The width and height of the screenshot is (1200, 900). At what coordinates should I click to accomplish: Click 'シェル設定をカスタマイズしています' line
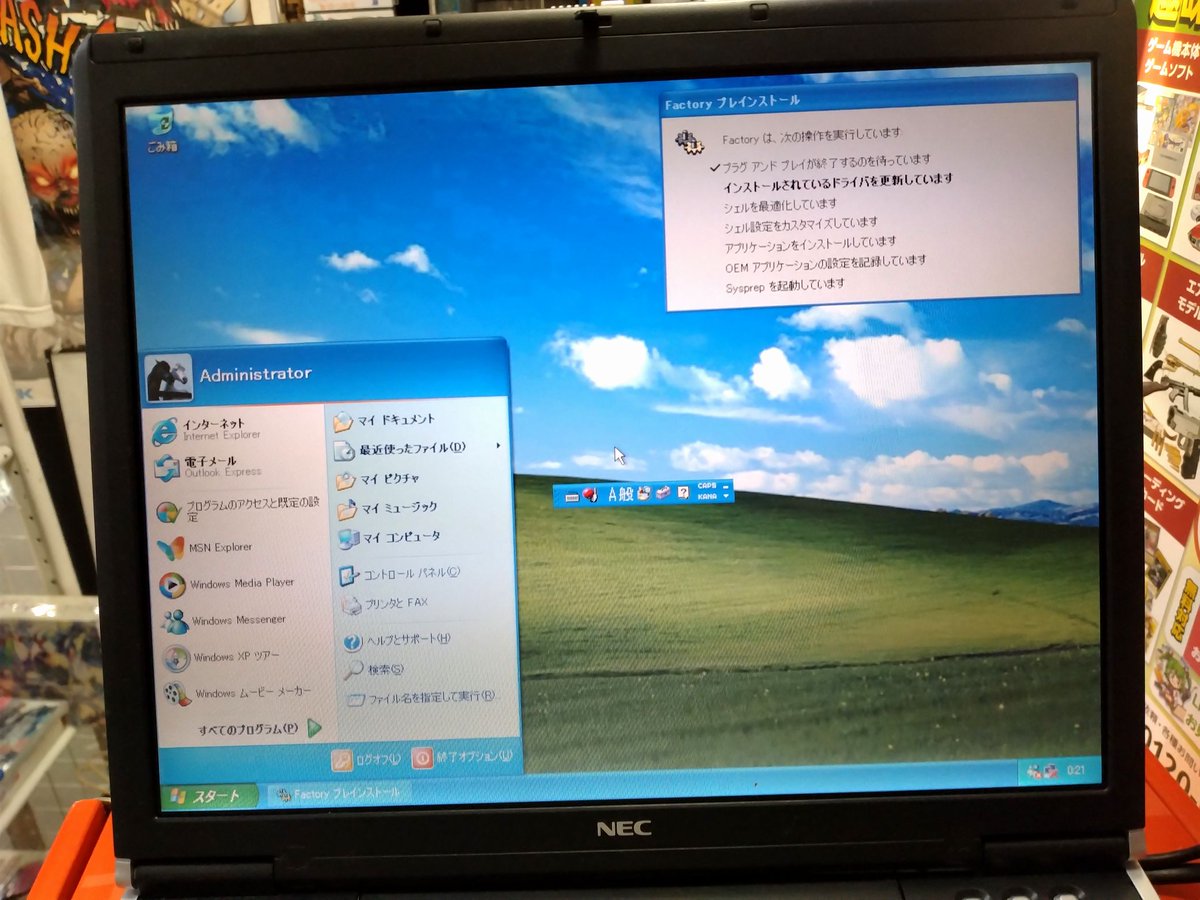(800, 224)
